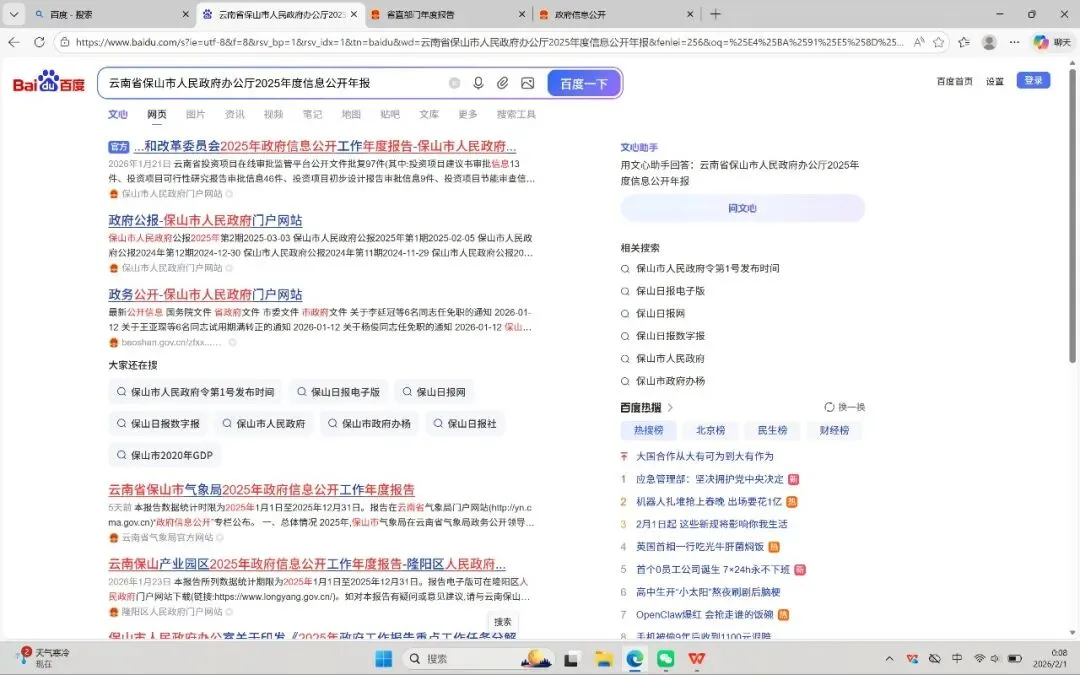
Task: Switch to the 政府信息公开 tab
Action: (616, 14)
